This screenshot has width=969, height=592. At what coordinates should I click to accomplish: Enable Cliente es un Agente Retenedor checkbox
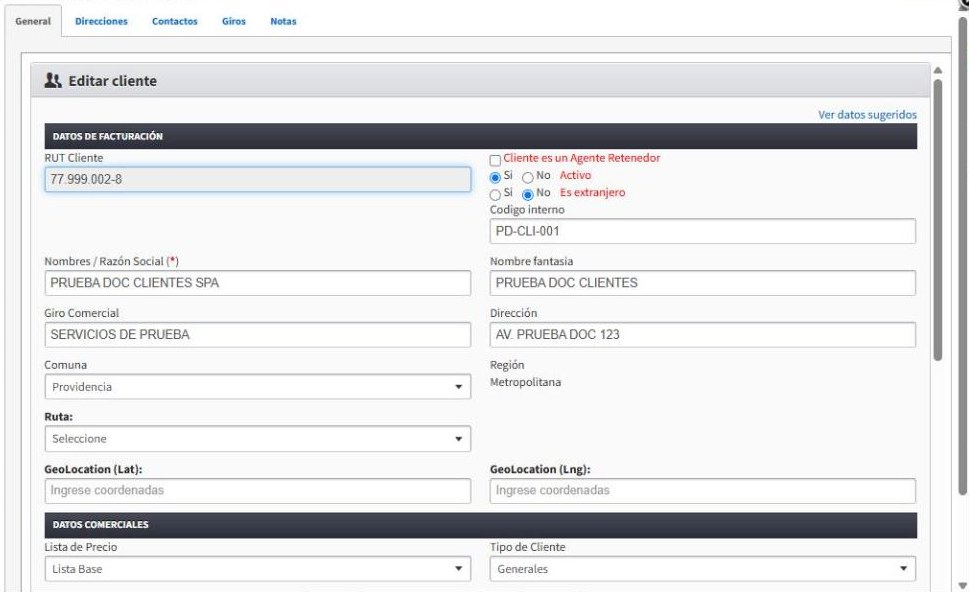pyautogui.click(x=495, y=160)
